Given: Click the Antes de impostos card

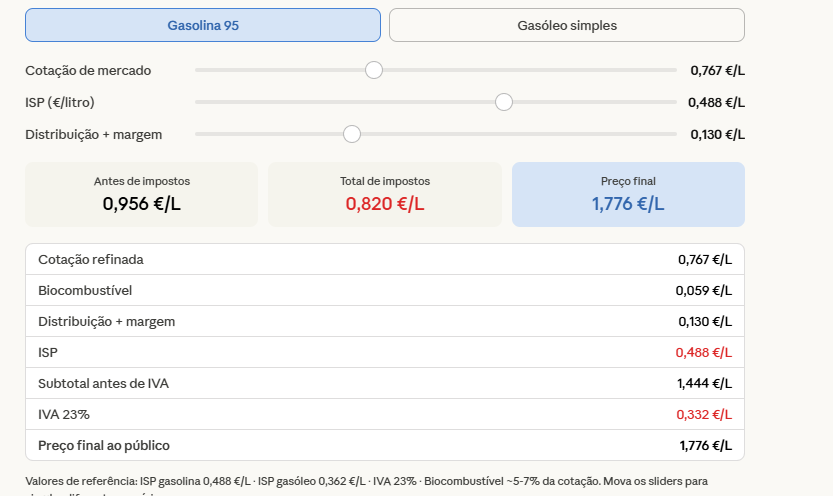Looking at the screenshot, I should click(x=141, y=194).
